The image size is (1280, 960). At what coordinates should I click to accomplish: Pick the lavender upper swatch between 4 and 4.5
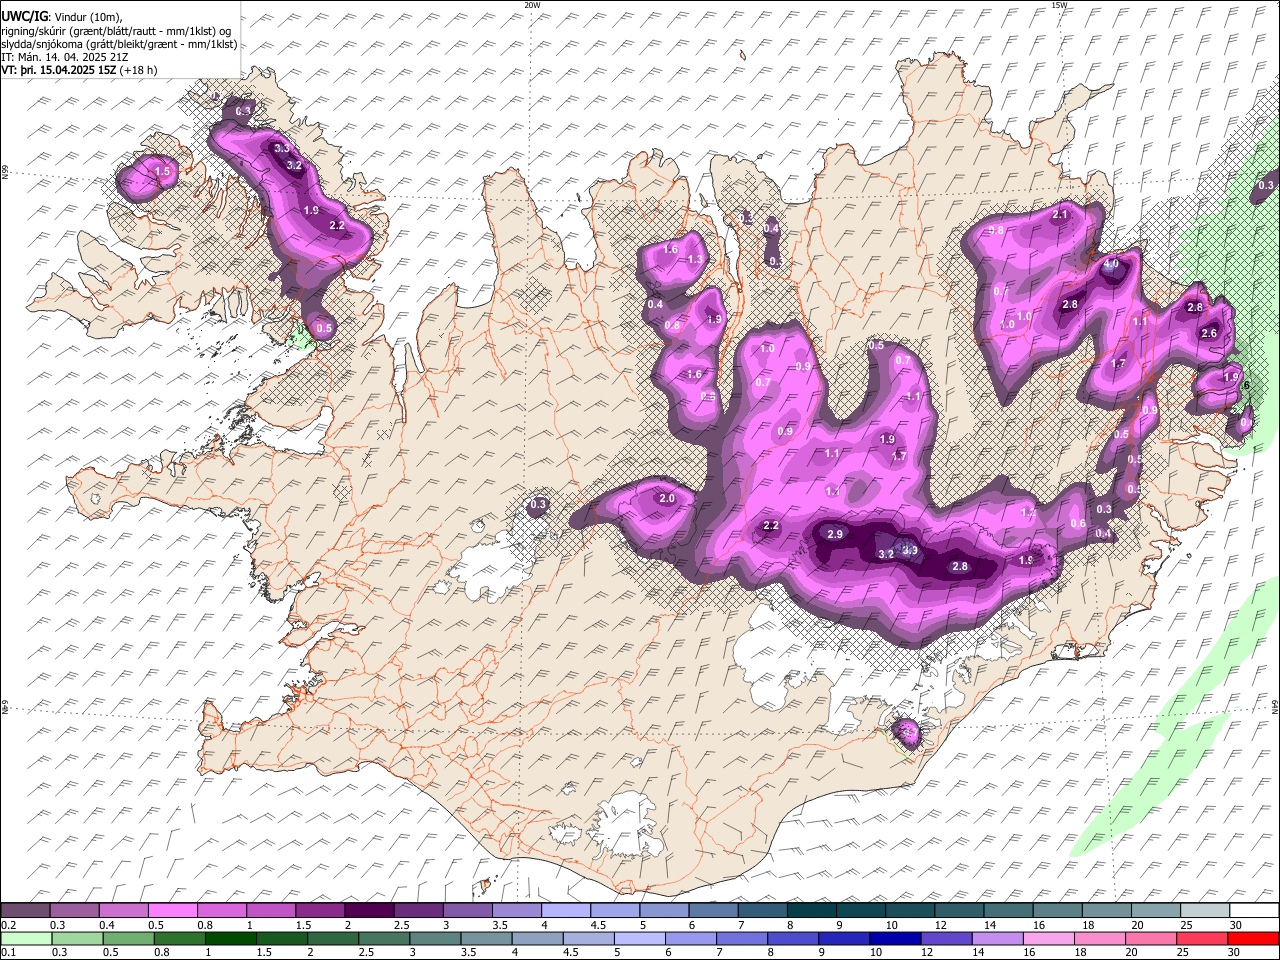point(565,911)
